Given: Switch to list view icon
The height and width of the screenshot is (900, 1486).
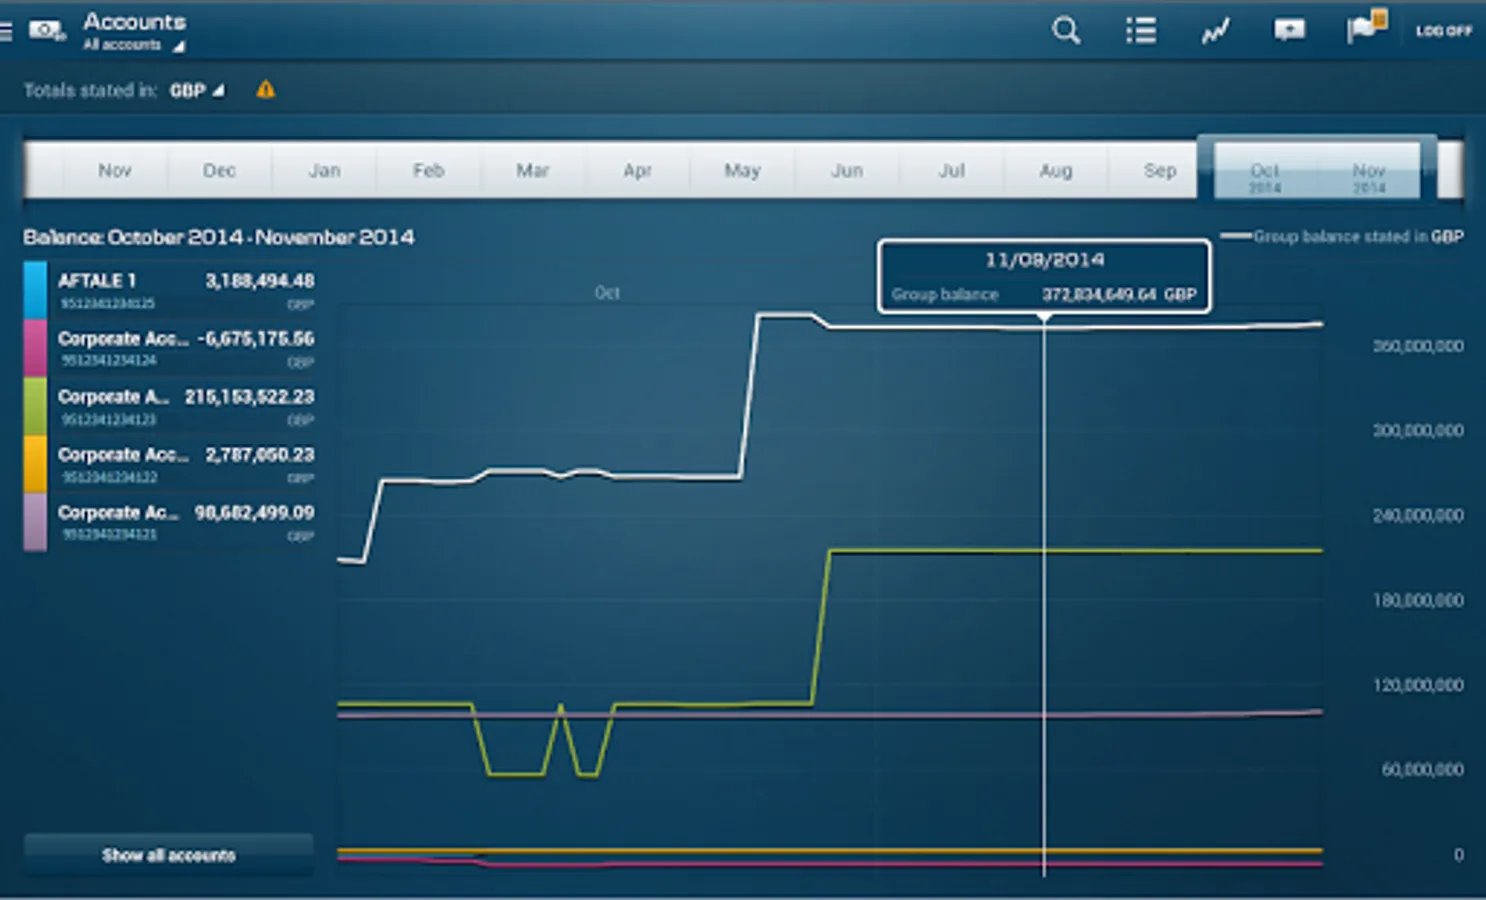Looking at the screenshot, I should (x=1141, y=31).
